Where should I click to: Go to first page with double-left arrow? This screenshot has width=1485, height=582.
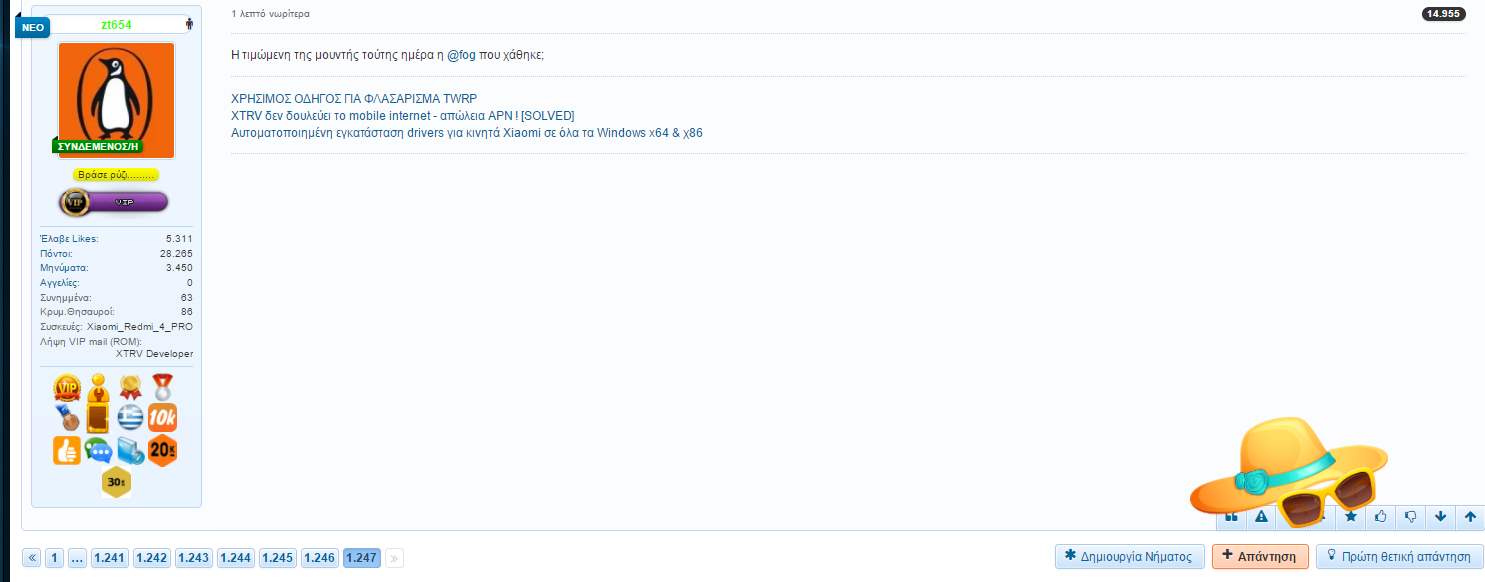31,558
